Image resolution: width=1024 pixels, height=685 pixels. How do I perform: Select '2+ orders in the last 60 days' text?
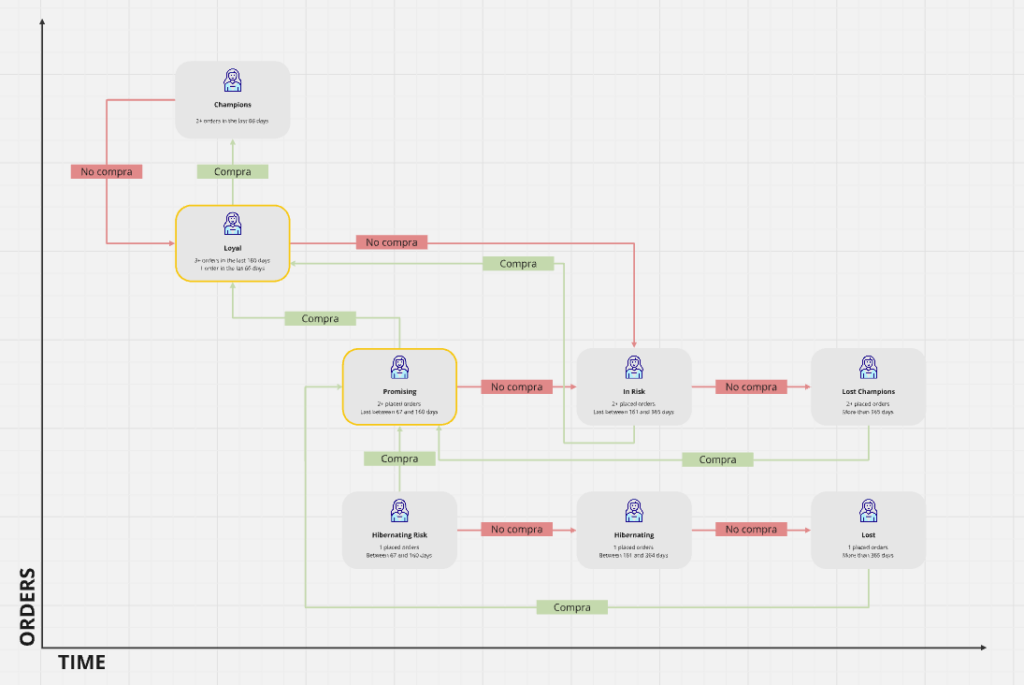point(232,121)
